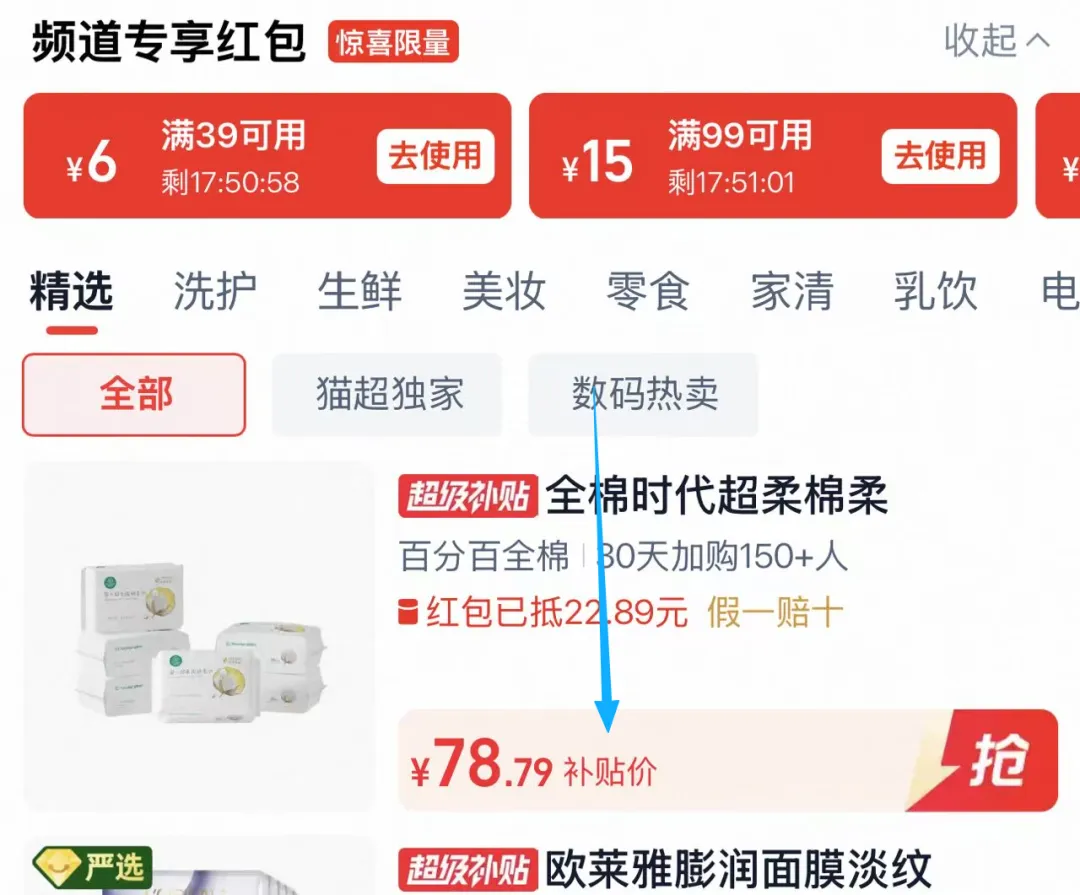Open the 美妆 category tab
Image resolution: width=1080 pixels, height=895 pixels.
(504, 291)
